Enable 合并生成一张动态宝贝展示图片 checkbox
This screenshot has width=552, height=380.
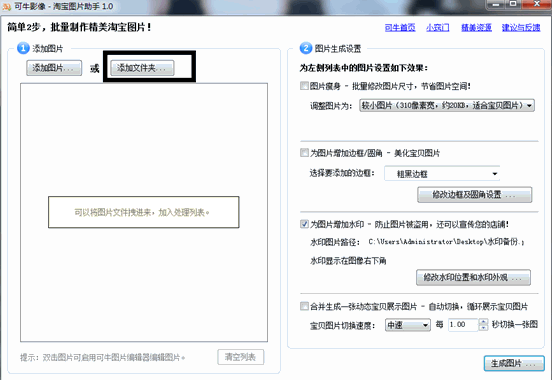point(304,306)
